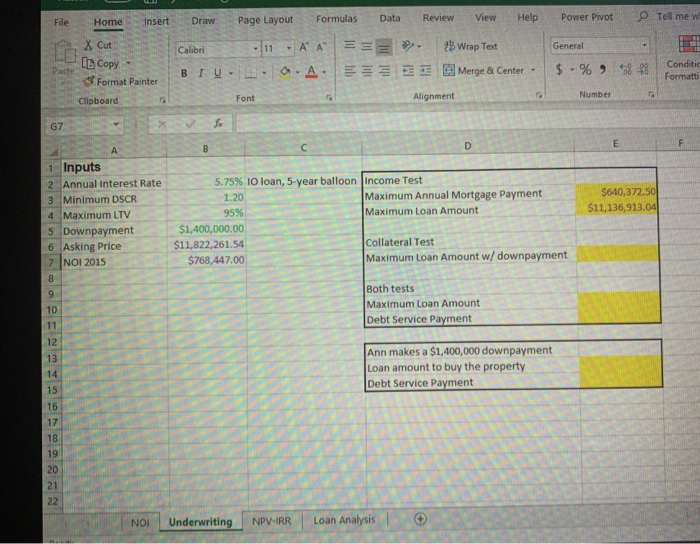Select column B header
The height and width of the screenshot is (544, 700).
click(205, 149)
